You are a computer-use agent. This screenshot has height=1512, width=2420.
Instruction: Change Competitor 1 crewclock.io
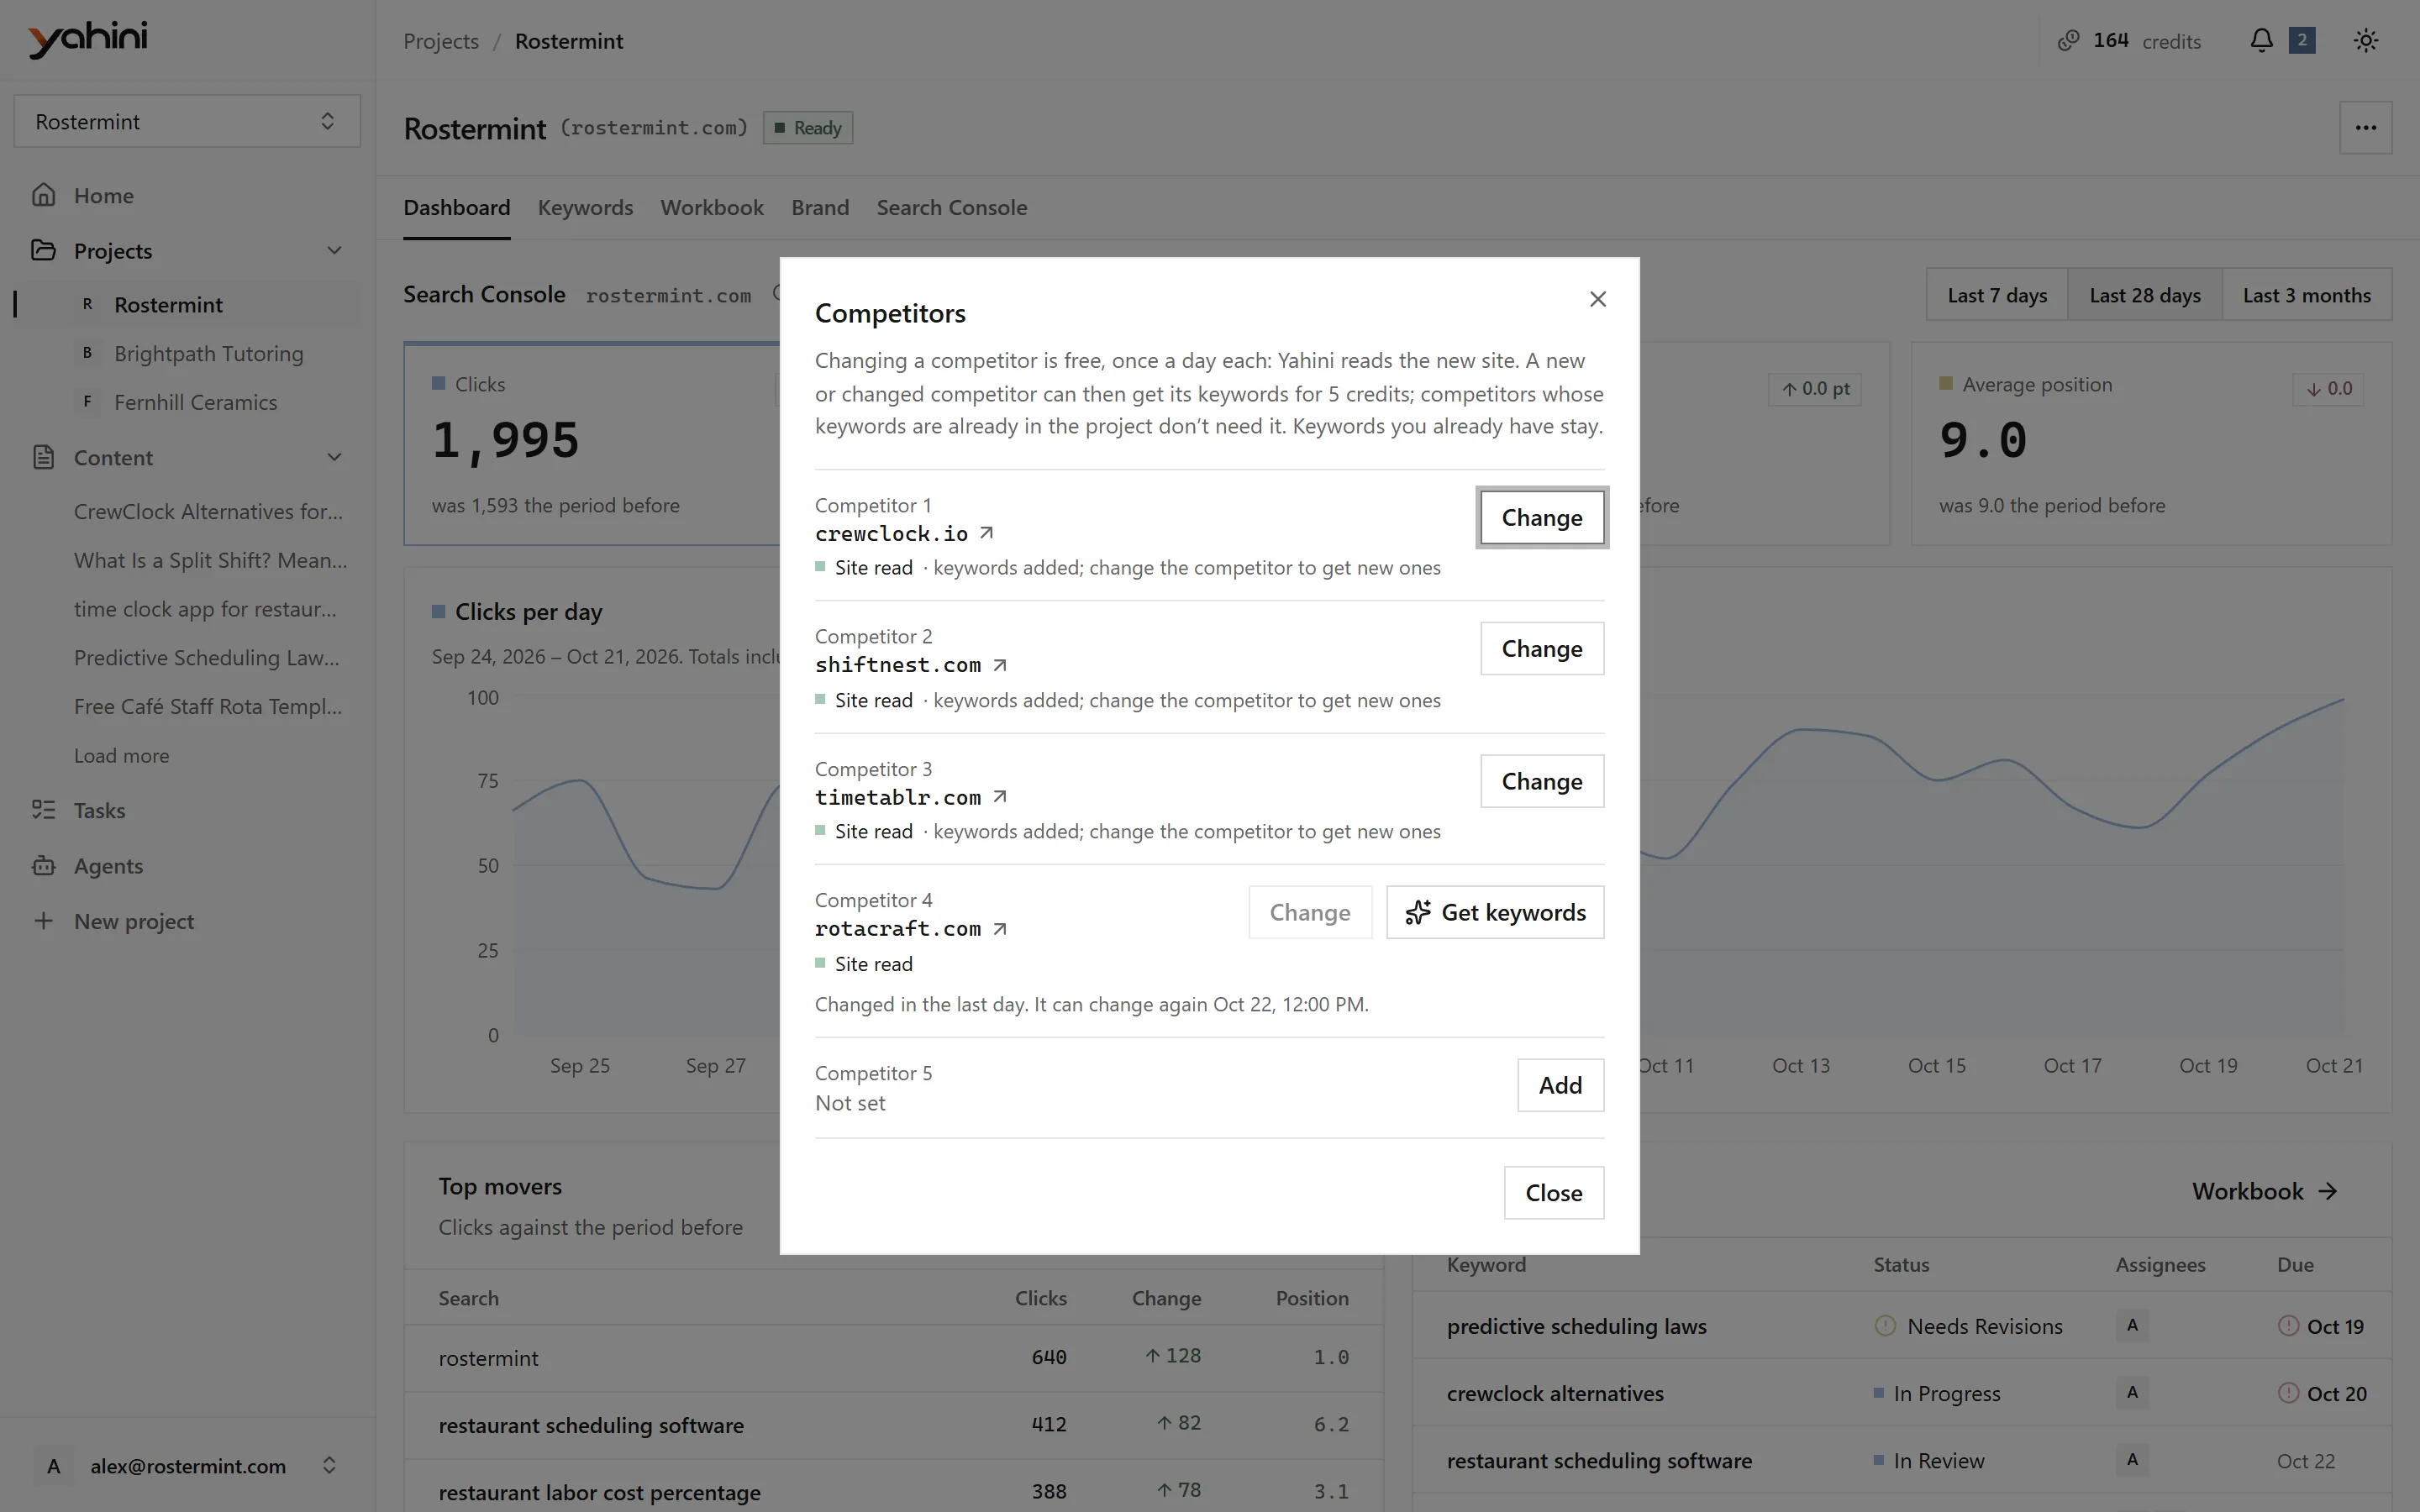[1542, 518]
